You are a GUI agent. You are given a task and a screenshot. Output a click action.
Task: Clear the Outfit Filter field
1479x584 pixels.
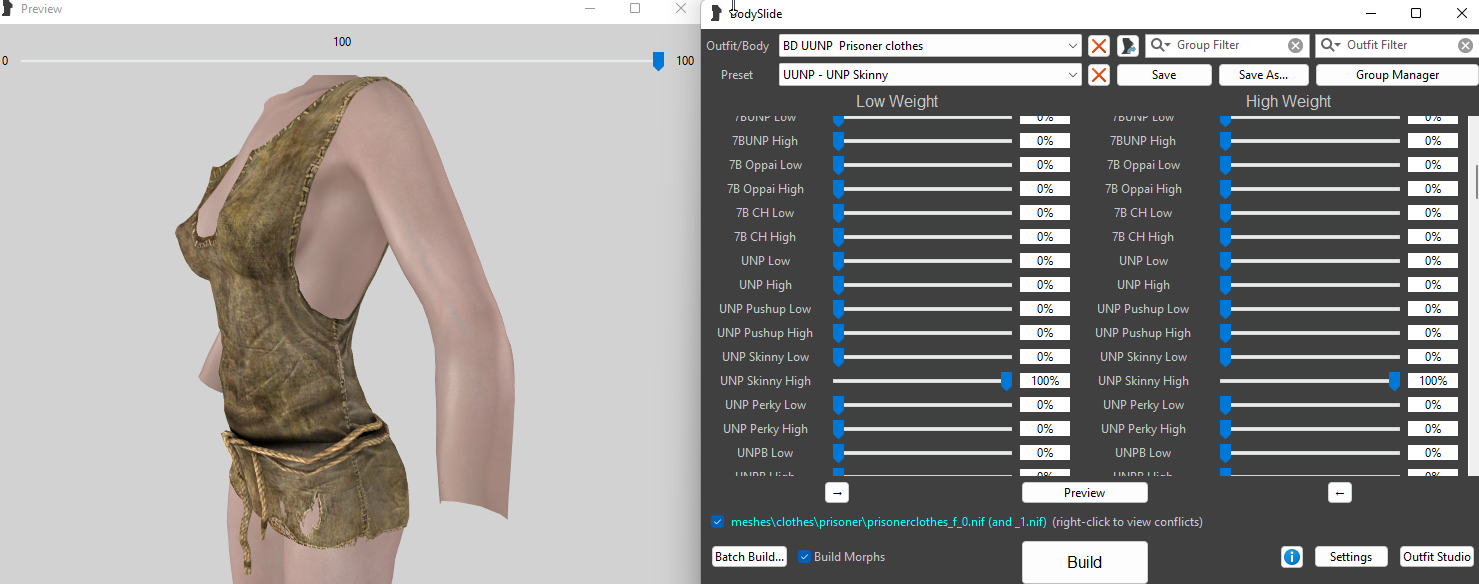coord(1465,45)
